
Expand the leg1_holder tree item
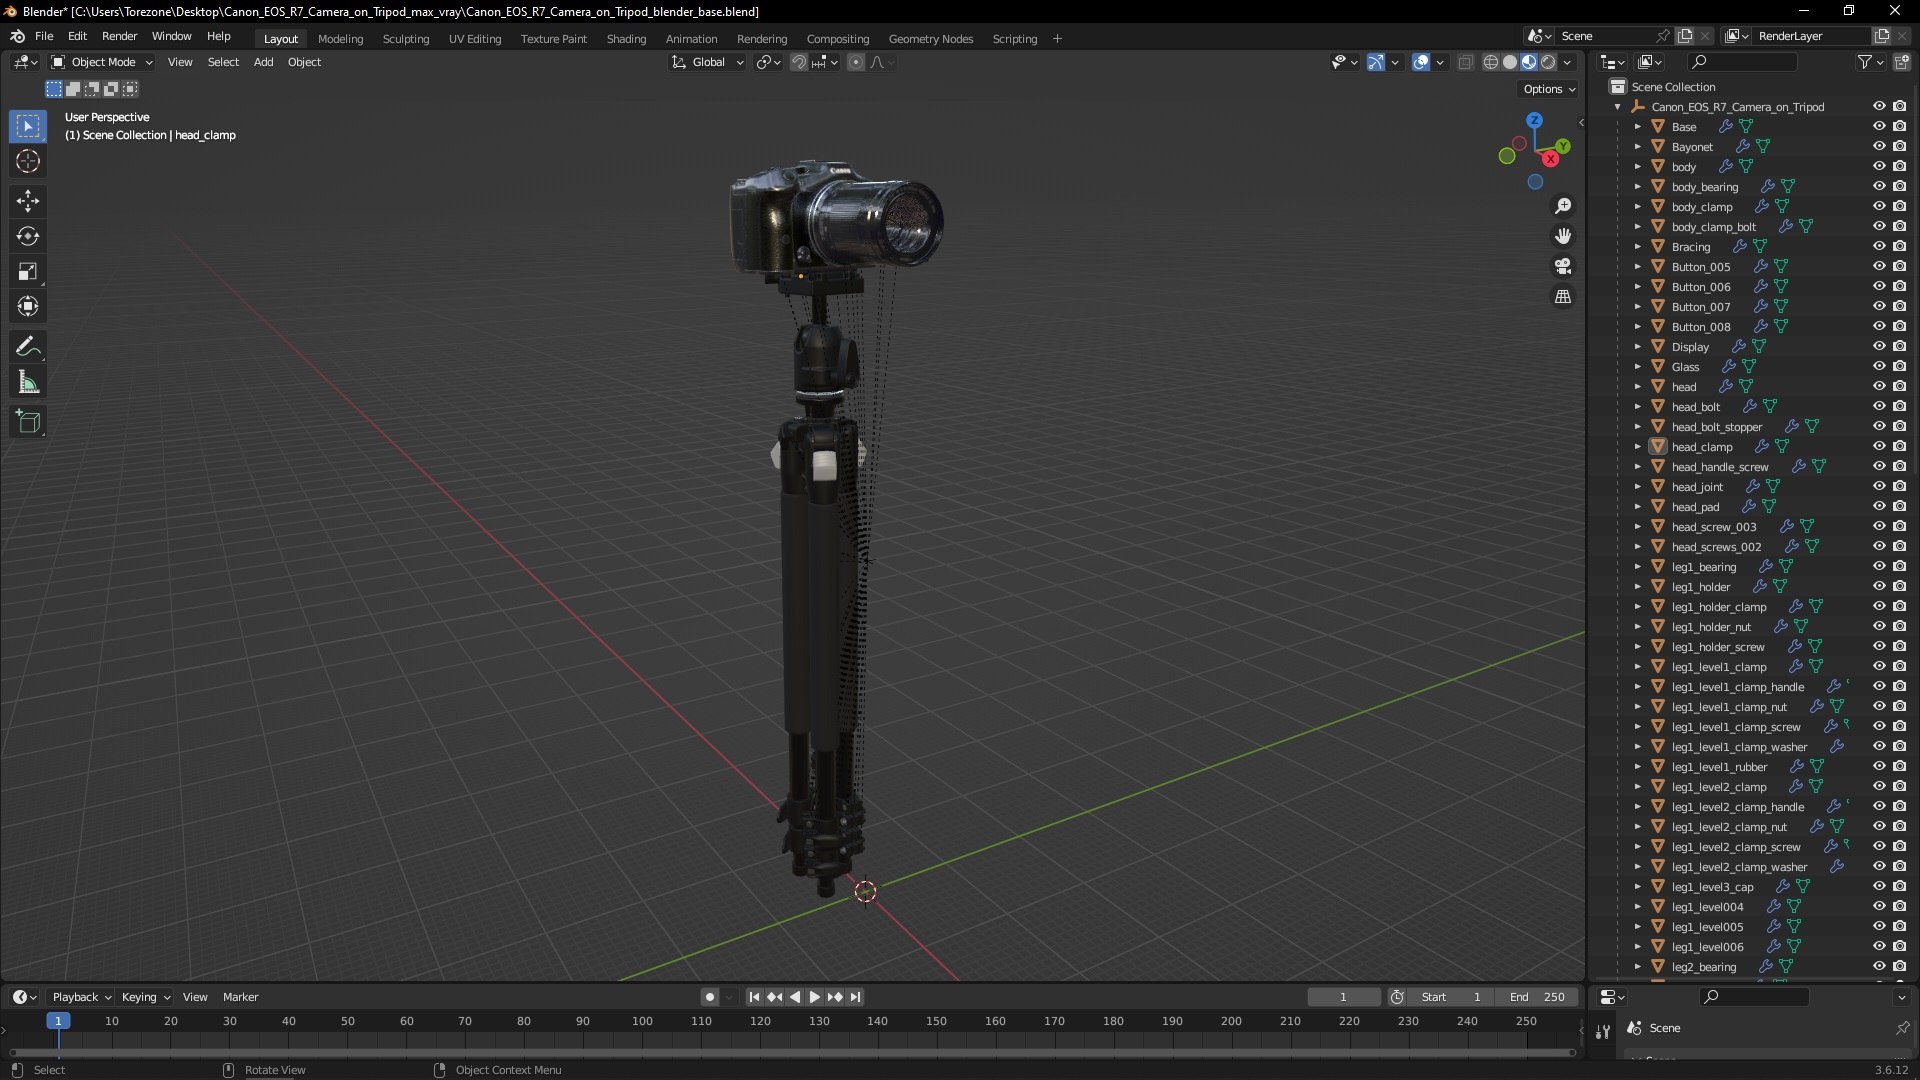point(1638,587)
